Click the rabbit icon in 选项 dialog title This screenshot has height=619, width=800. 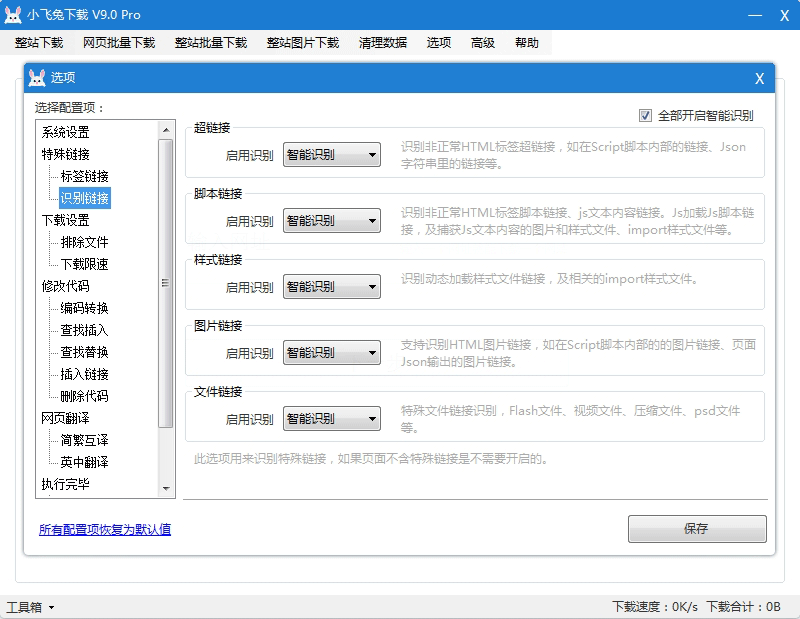(37, 78)
